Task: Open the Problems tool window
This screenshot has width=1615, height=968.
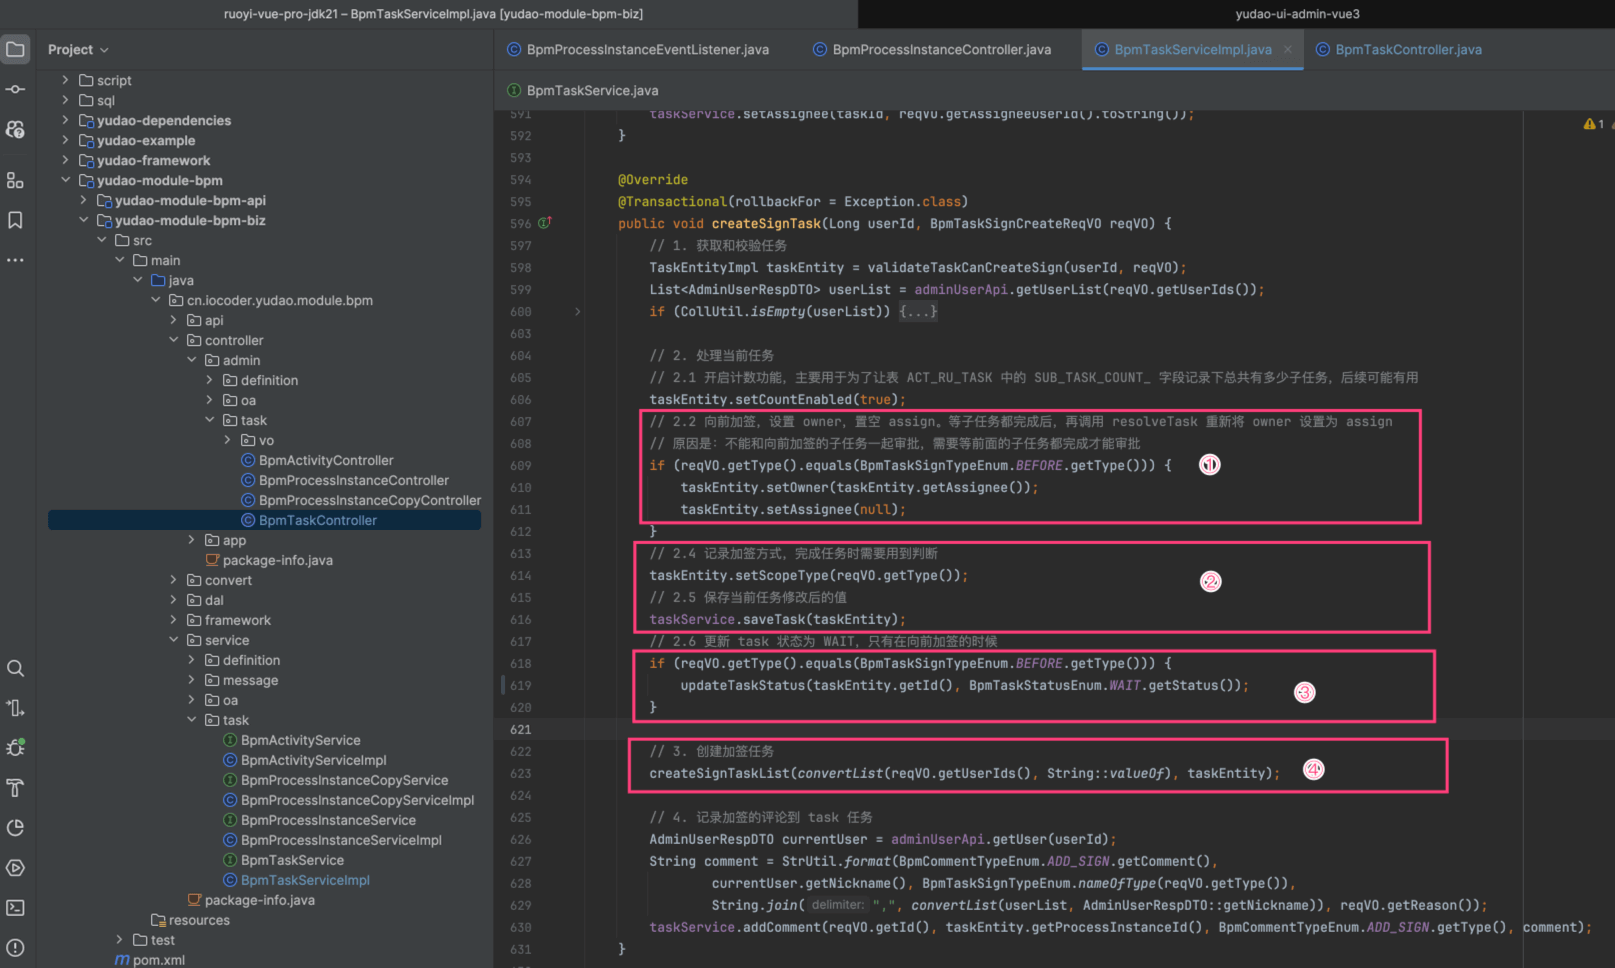Action: pos(15,948)
